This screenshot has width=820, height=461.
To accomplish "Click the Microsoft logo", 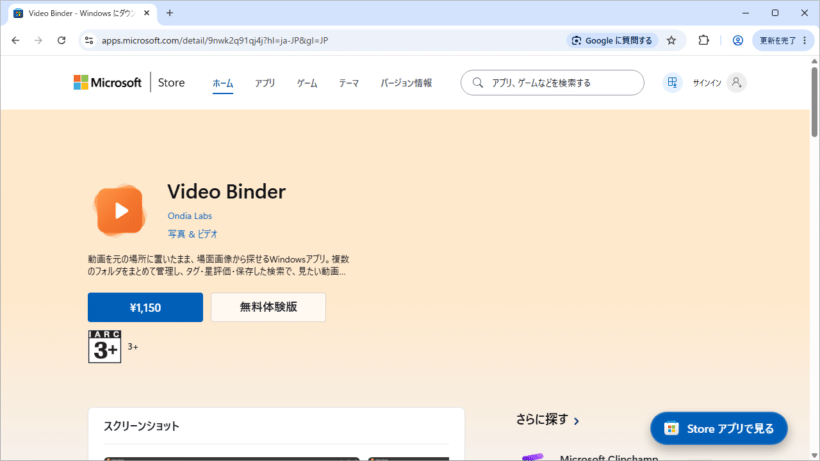I will 107,83.
